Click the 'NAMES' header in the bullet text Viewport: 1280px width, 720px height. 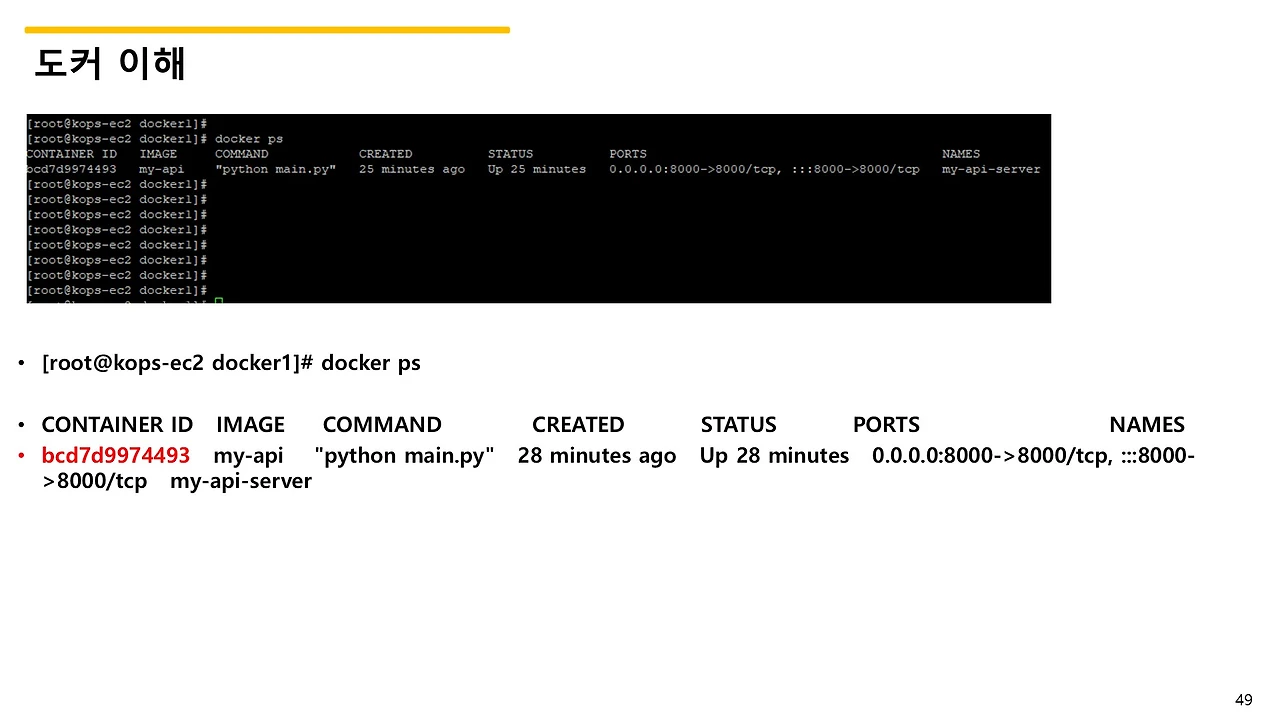point(1147,425)
